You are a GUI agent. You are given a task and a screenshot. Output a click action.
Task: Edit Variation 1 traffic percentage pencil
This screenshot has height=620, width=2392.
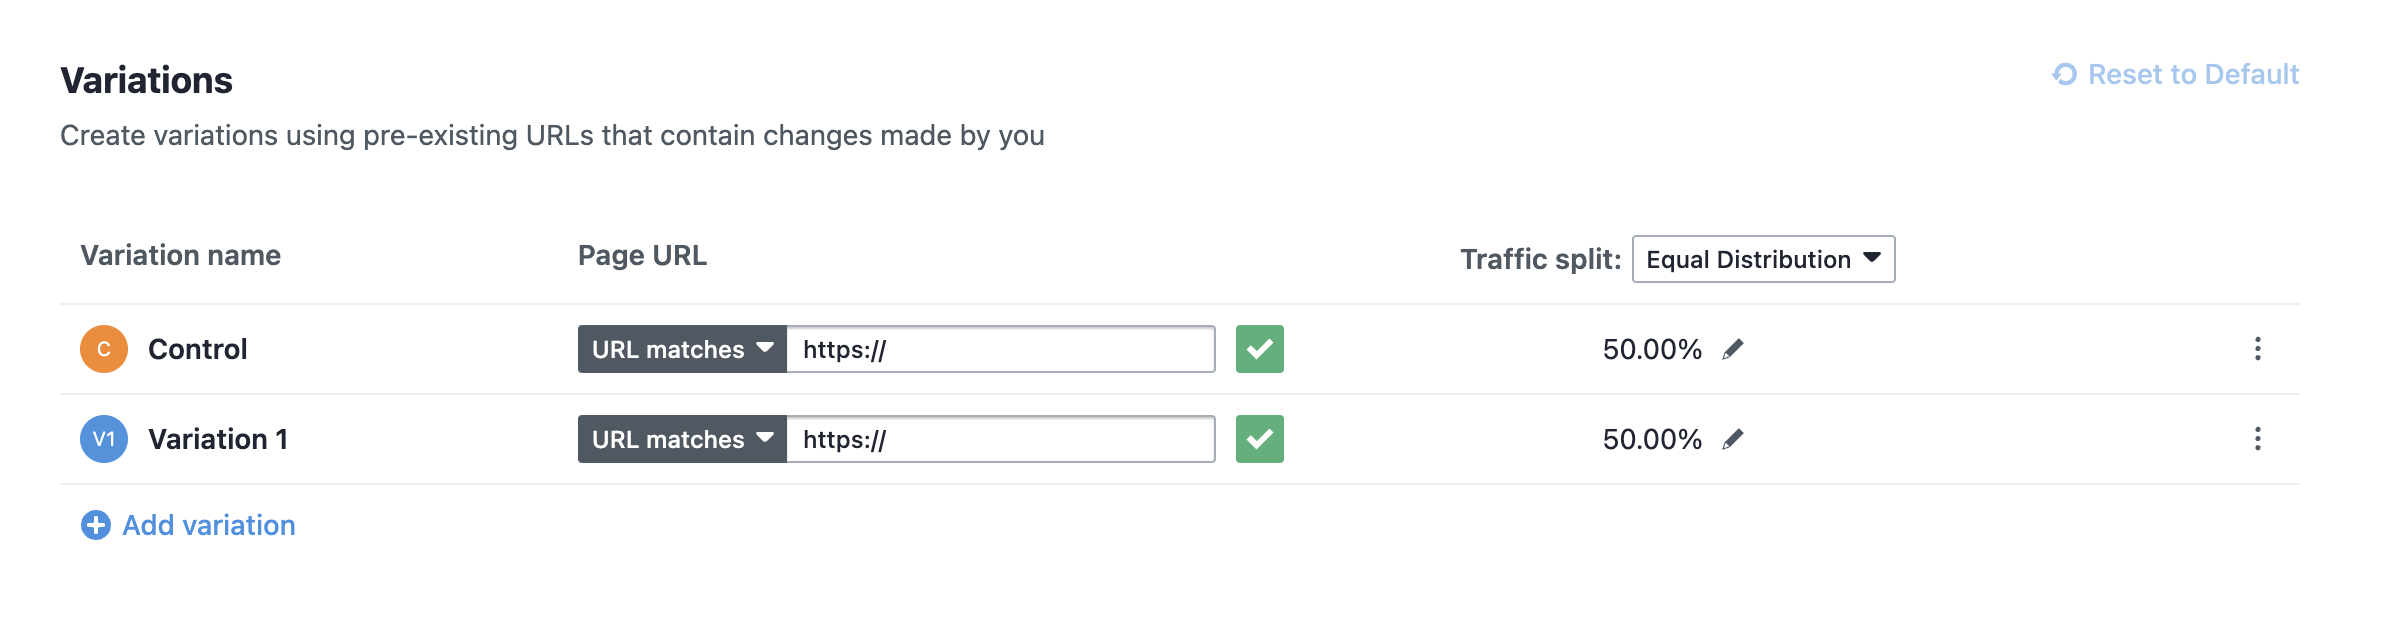point(1733,439)
